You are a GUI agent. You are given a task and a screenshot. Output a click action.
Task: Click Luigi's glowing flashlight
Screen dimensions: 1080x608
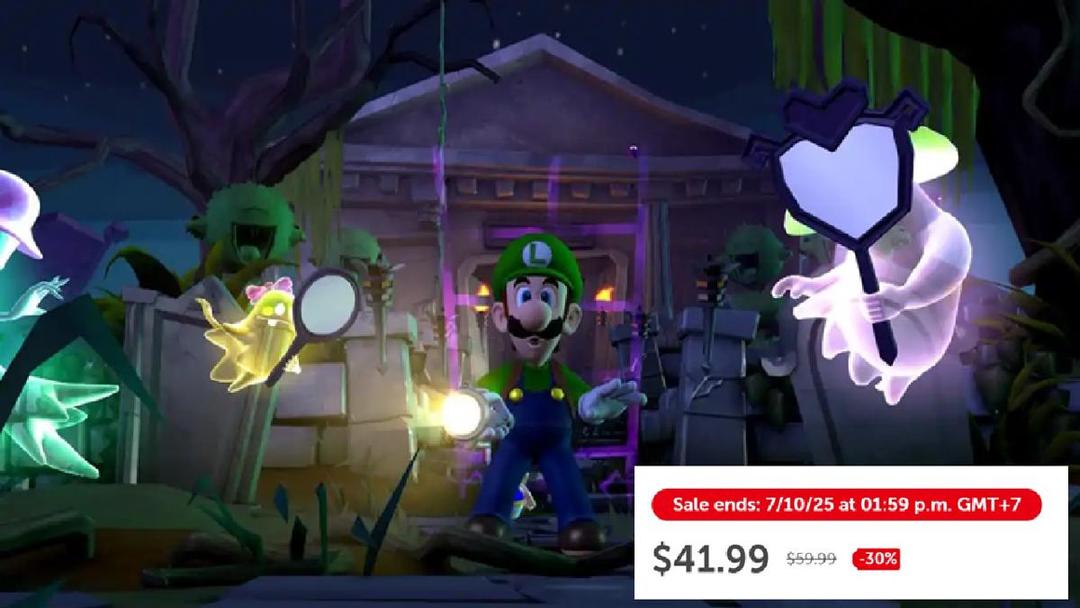(459, 415)
